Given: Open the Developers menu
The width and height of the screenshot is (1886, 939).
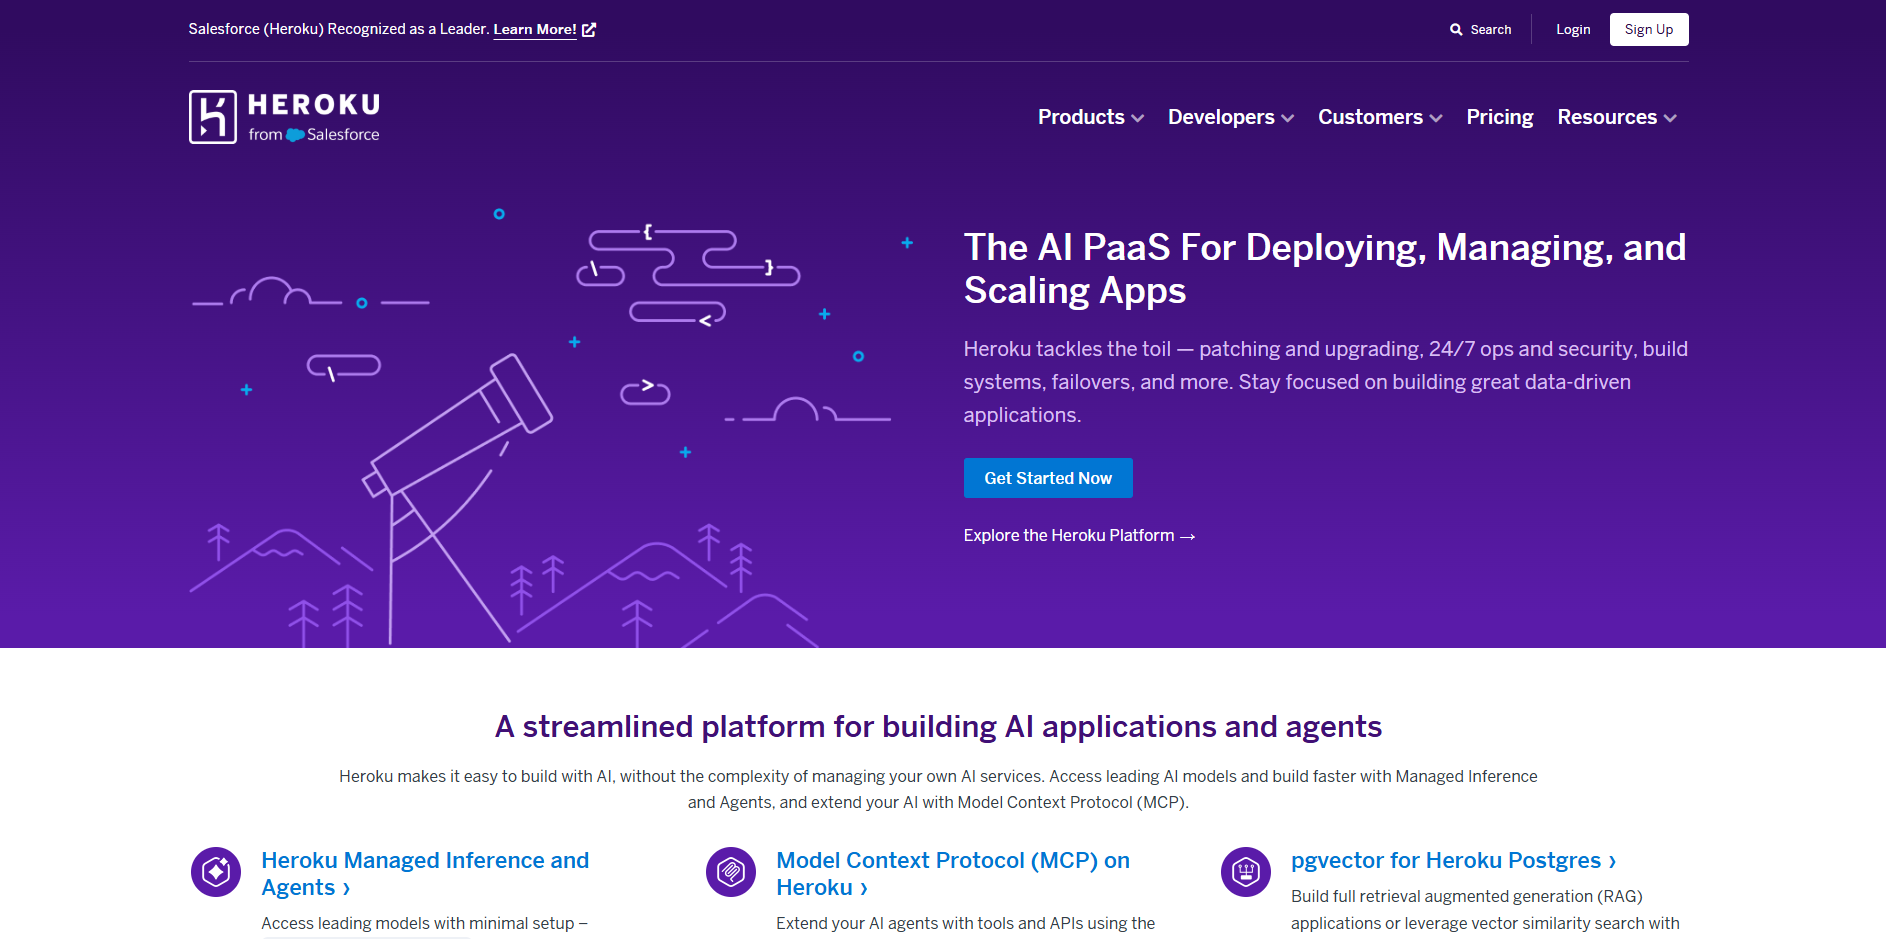Looking at the screenshot, I should coord(1221,117).
